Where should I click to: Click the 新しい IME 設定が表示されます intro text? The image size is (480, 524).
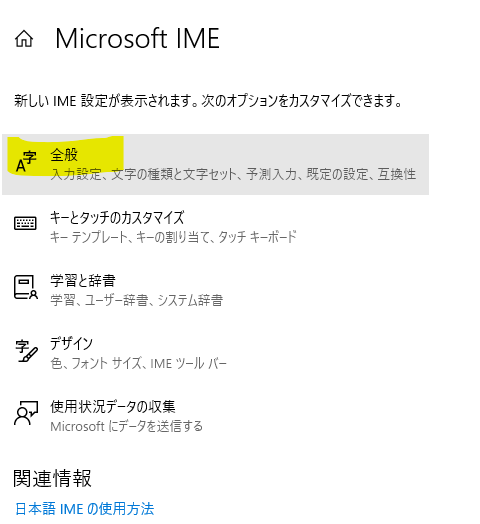click(208, 101)
